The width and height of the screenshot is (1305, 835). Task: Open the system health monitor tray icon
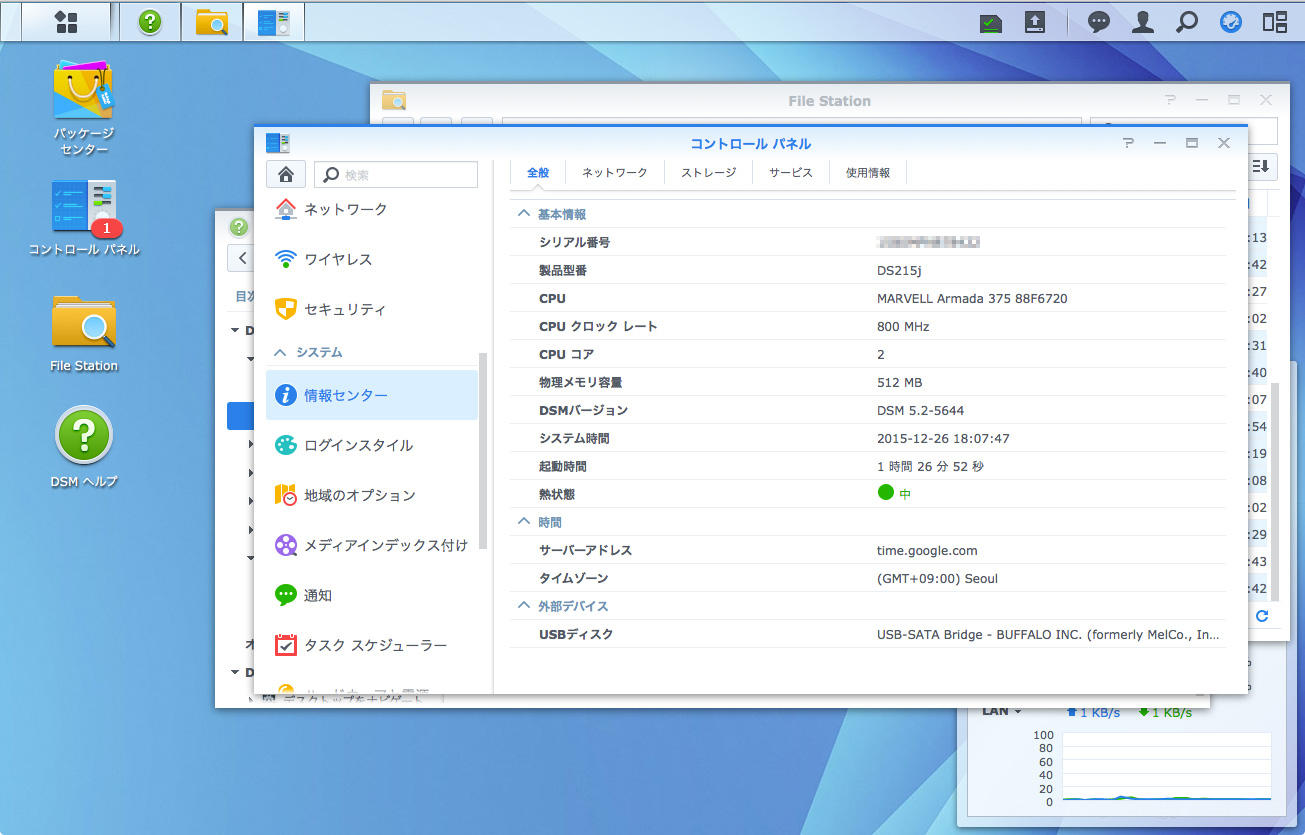click(x=991, y=22)
